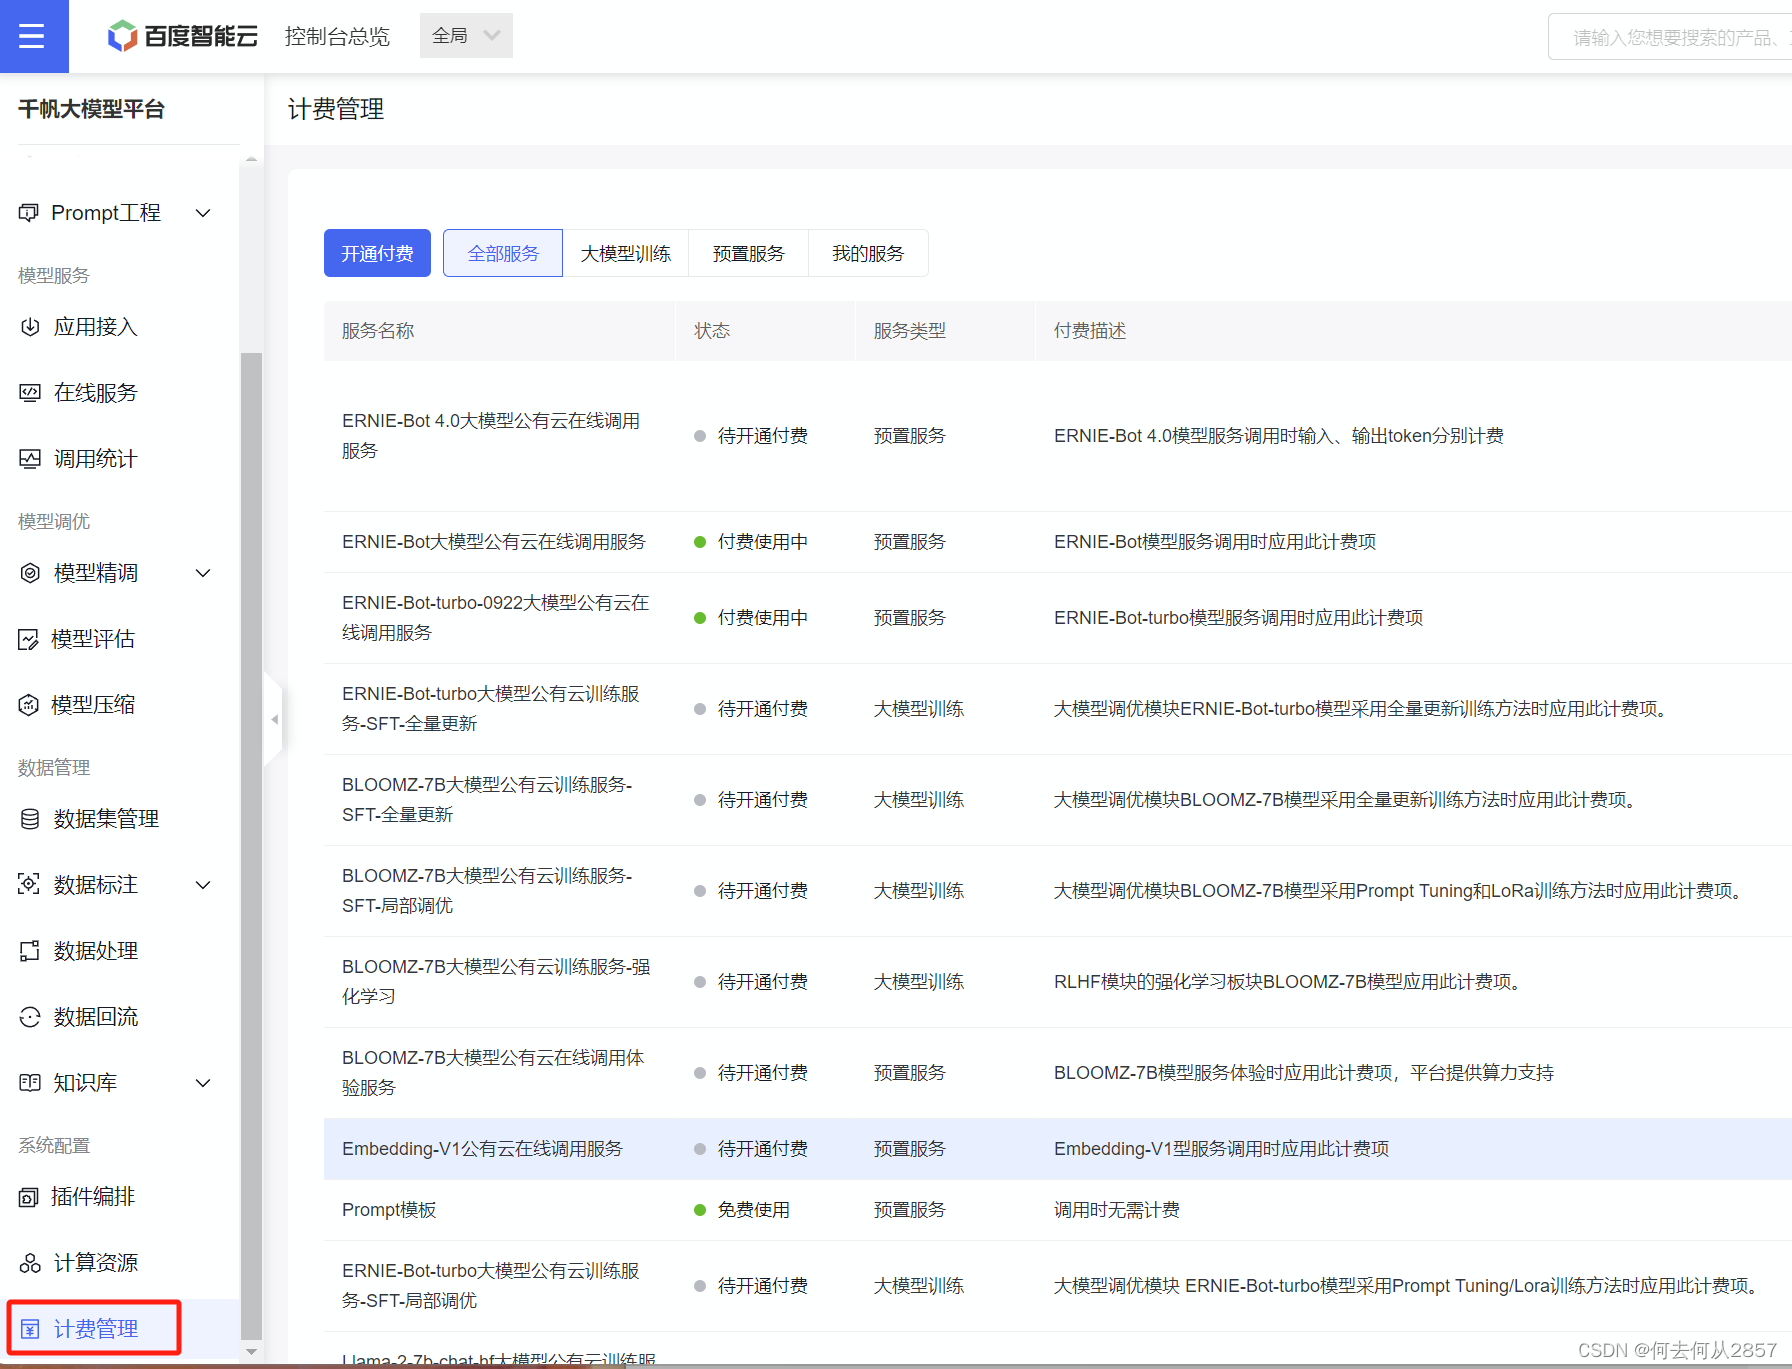The width and height of the screenshot is (1792, 1369).
Task: Click the Baidu AI Cloud logo
Action: (182, 36)
